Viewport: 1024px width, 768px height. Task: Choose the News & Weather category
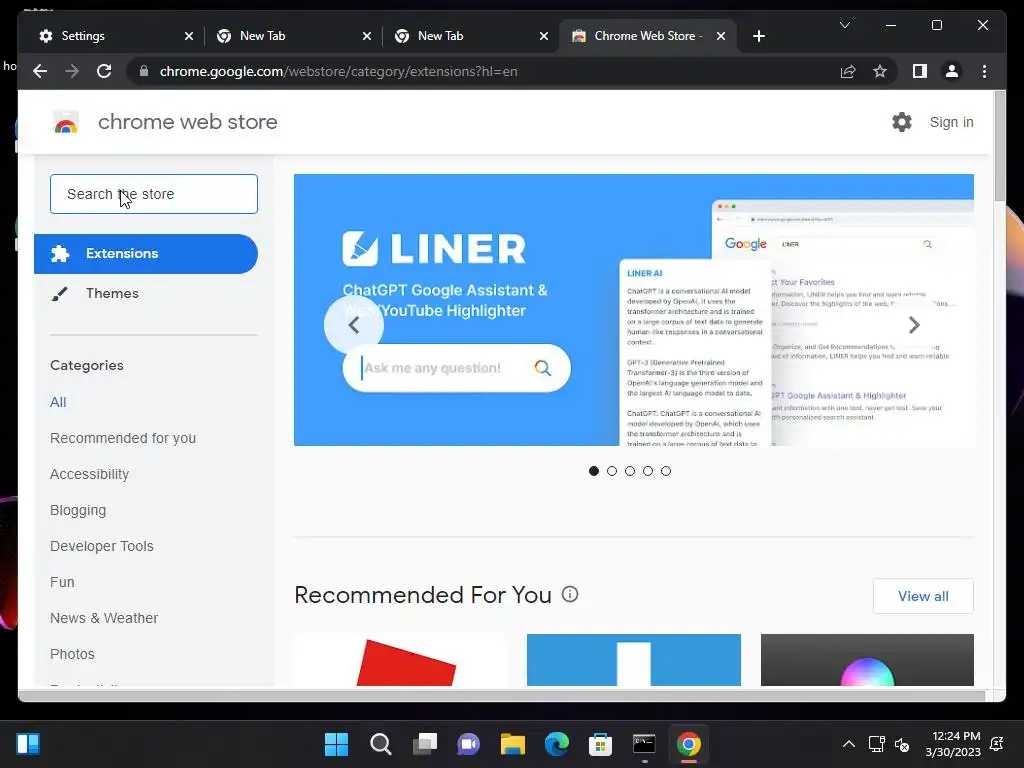tap(104, 618)
